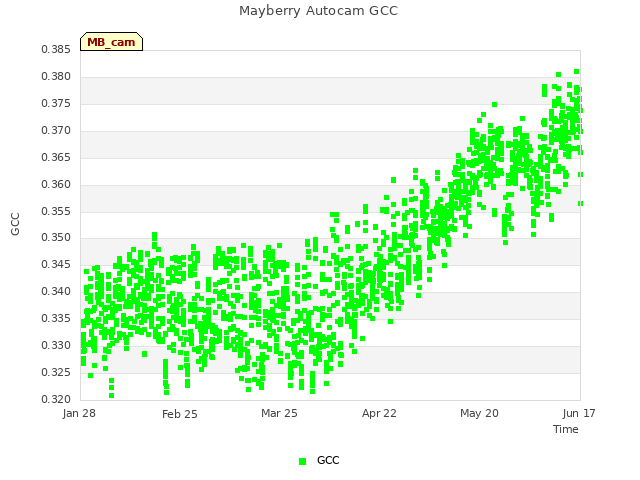This screenshot has width=640, height=480.
Task: Click the 0.375 y-axis value
Action: coord(56,104)
